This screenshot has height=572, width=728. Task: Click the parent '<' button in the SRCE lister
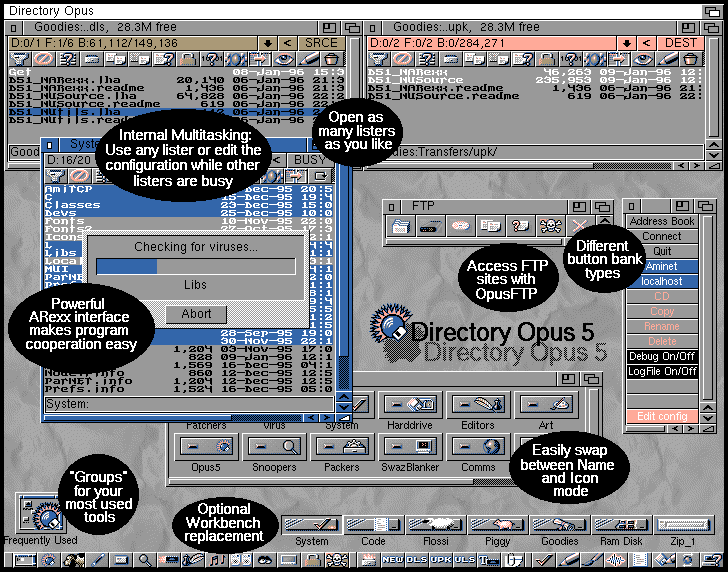coord(287,43)
